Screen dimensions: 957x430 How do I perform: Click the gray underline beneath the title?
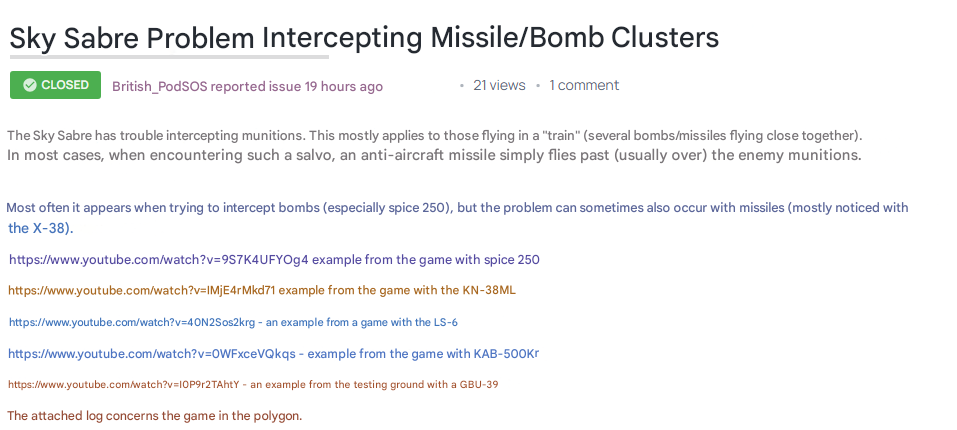click(169, 57)
